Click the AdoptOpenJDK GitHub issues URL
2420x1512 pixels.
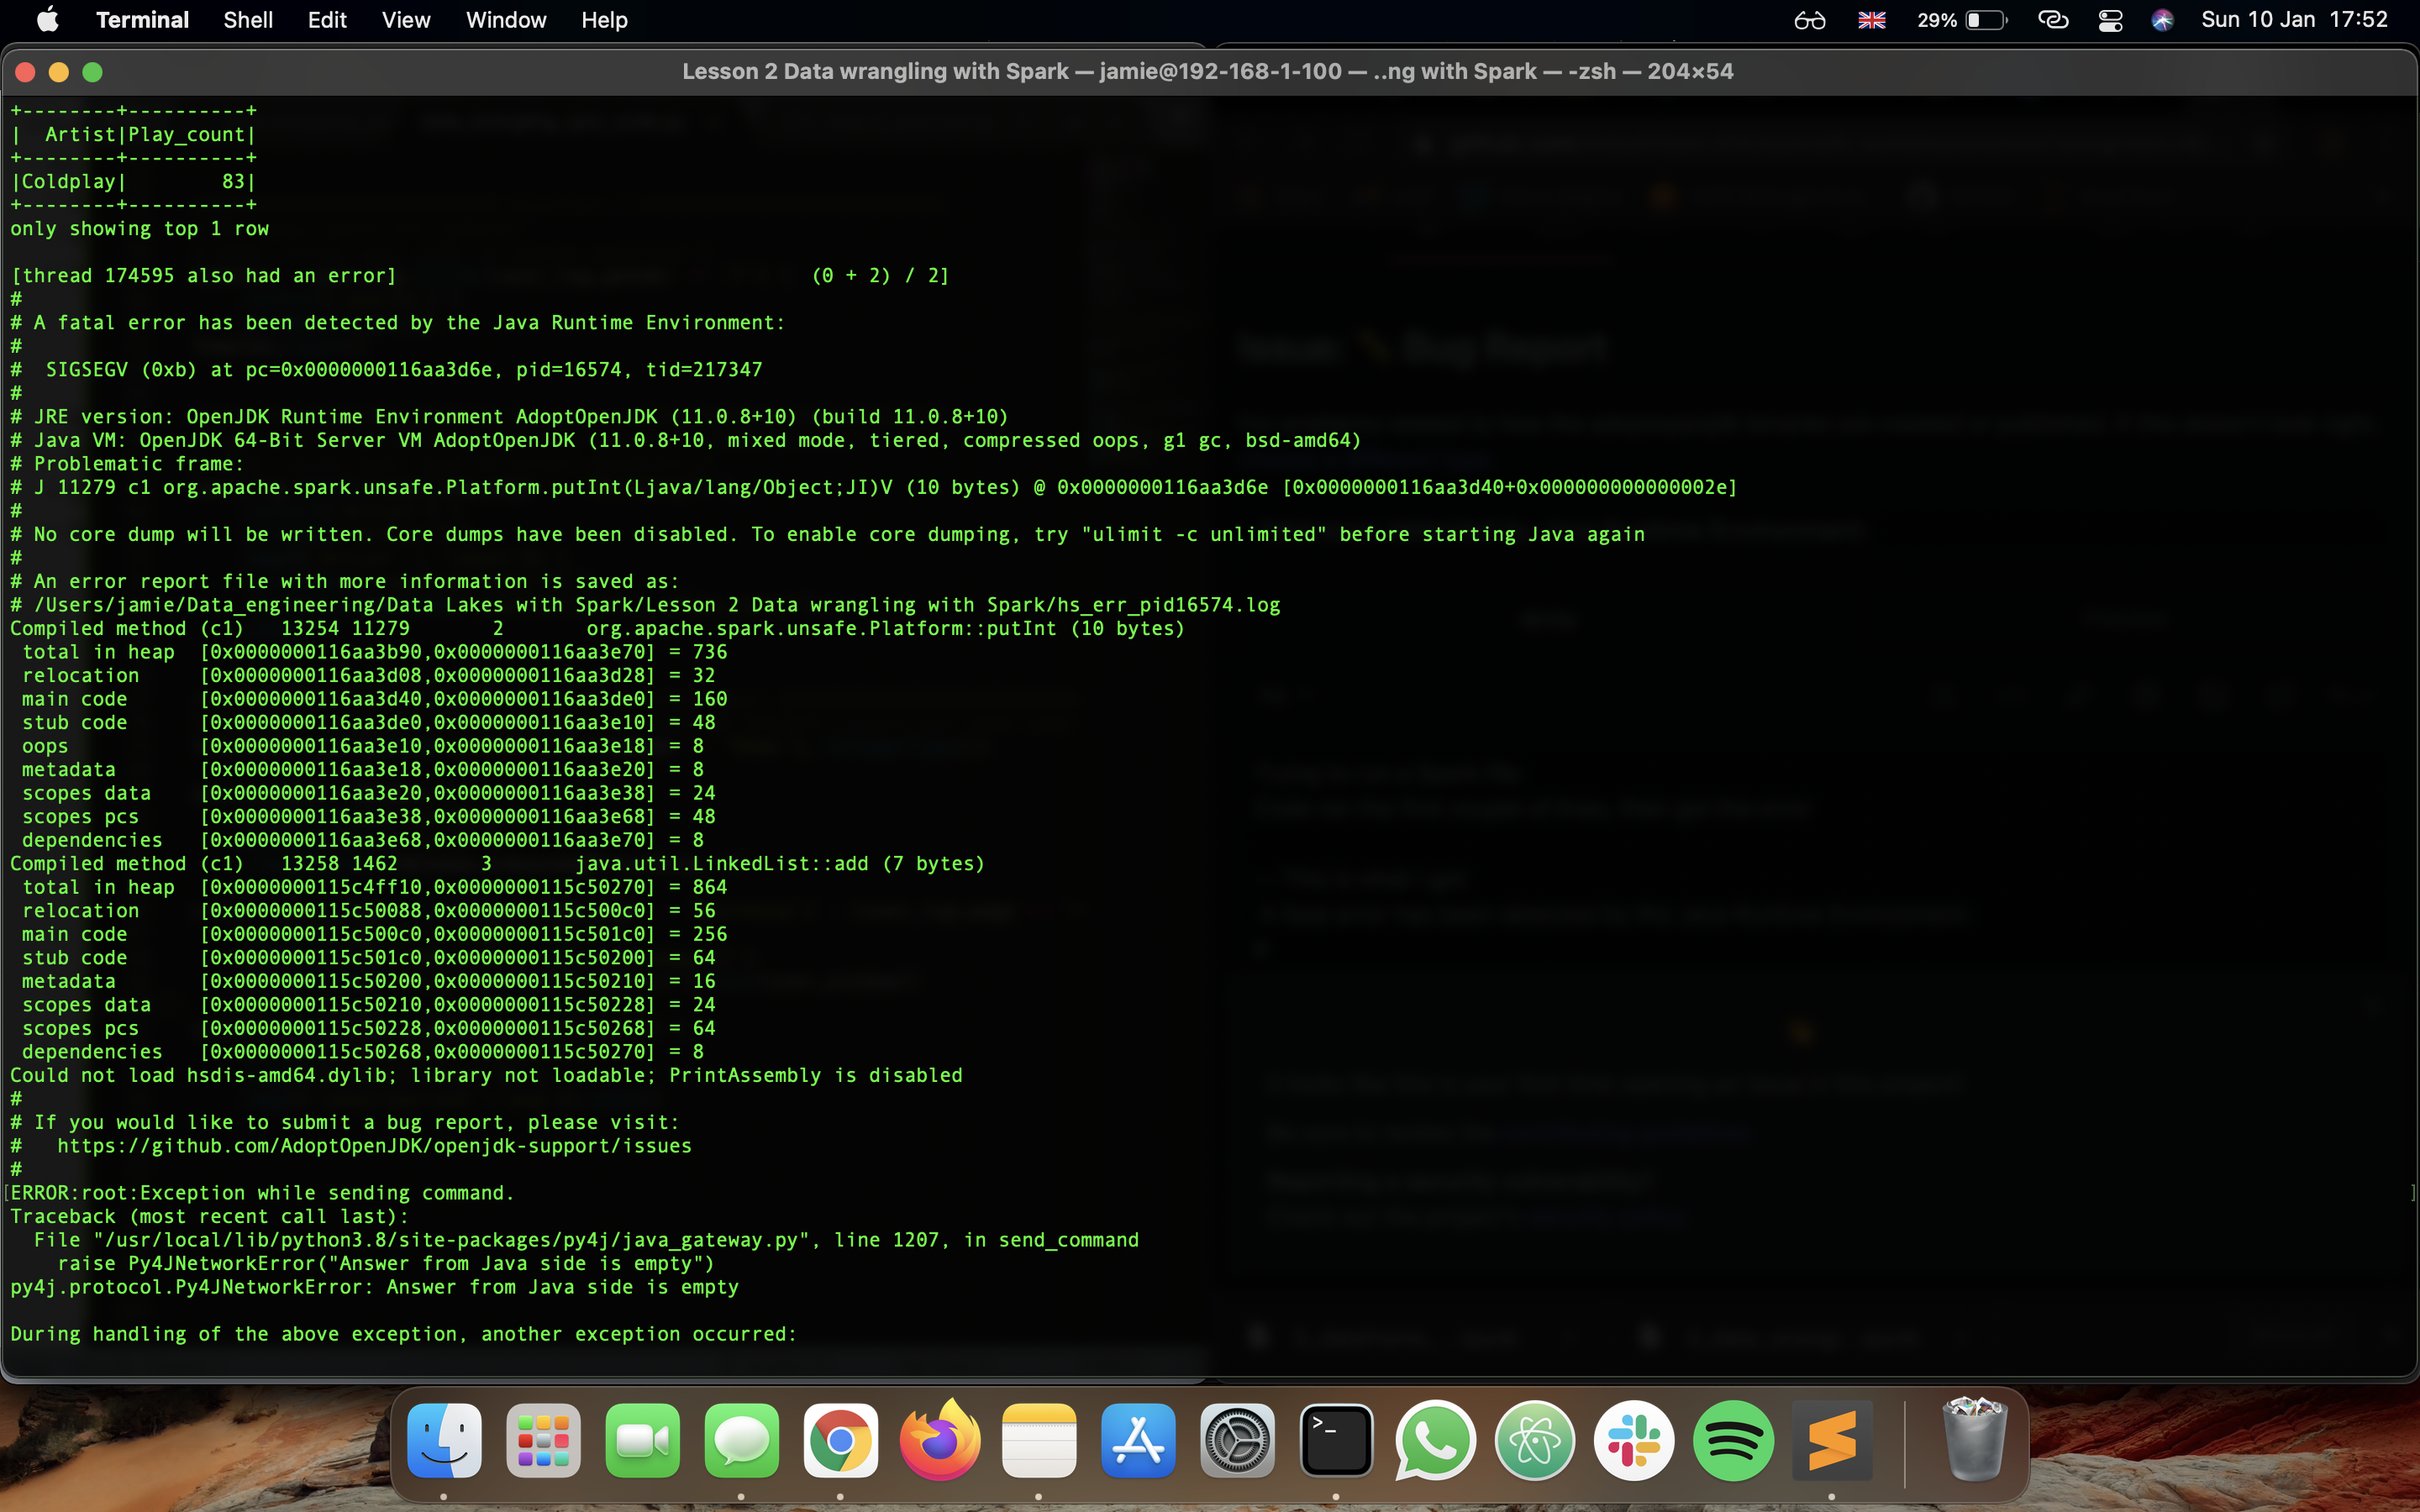pos(374,1146)
